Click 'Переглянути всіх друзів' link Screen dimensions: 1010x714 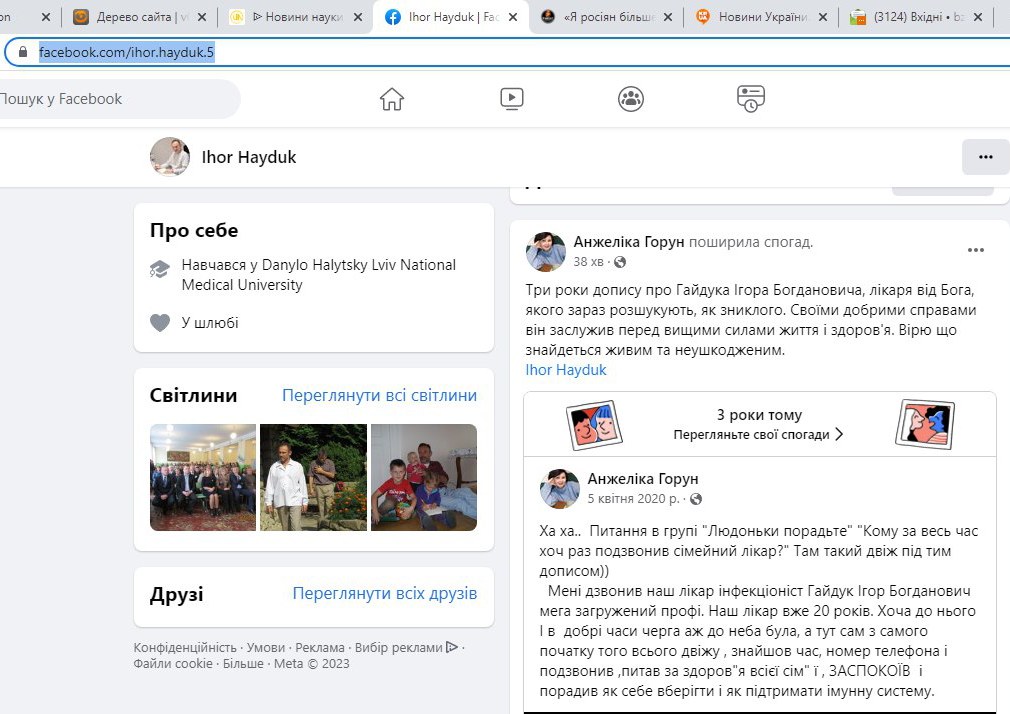pos(384,593)
